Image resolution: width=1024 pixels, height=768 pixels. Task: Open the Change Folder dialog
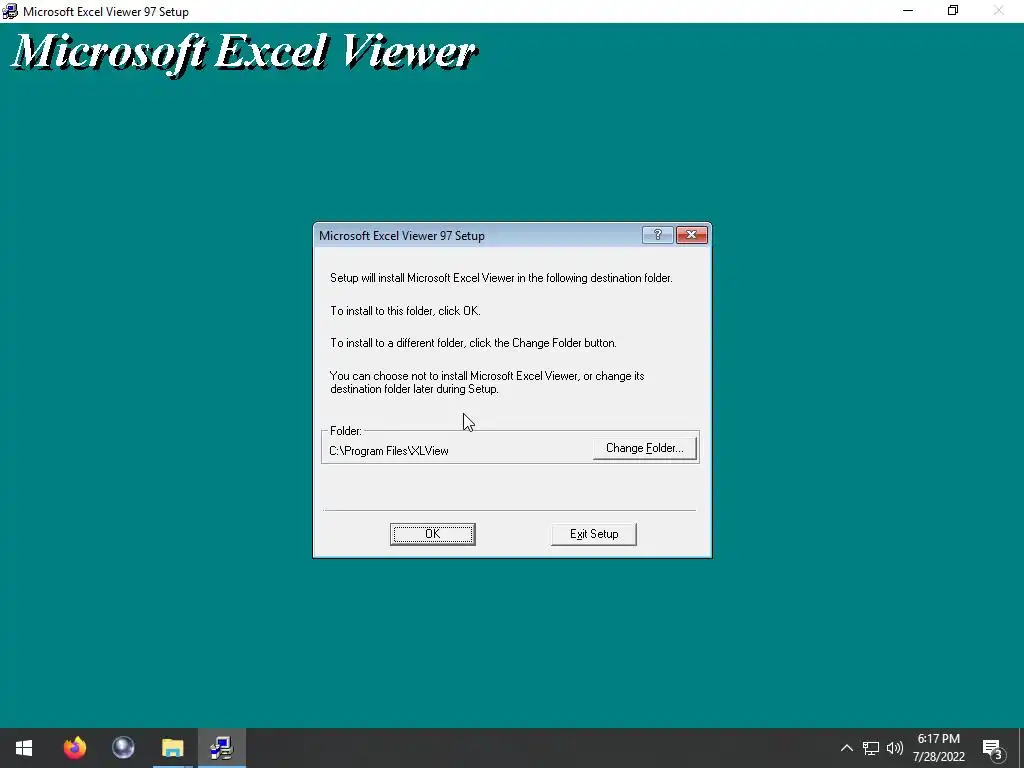pos(645,448)
